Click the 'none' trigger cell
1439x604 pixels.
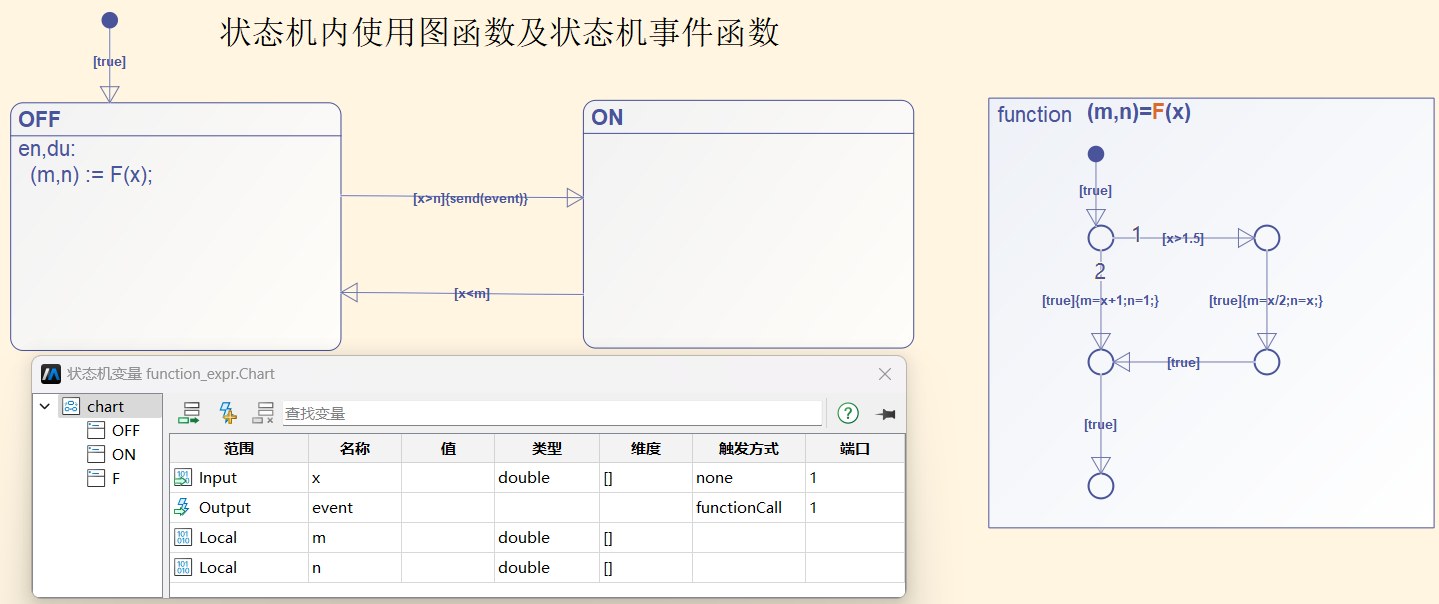pos(749,478)
